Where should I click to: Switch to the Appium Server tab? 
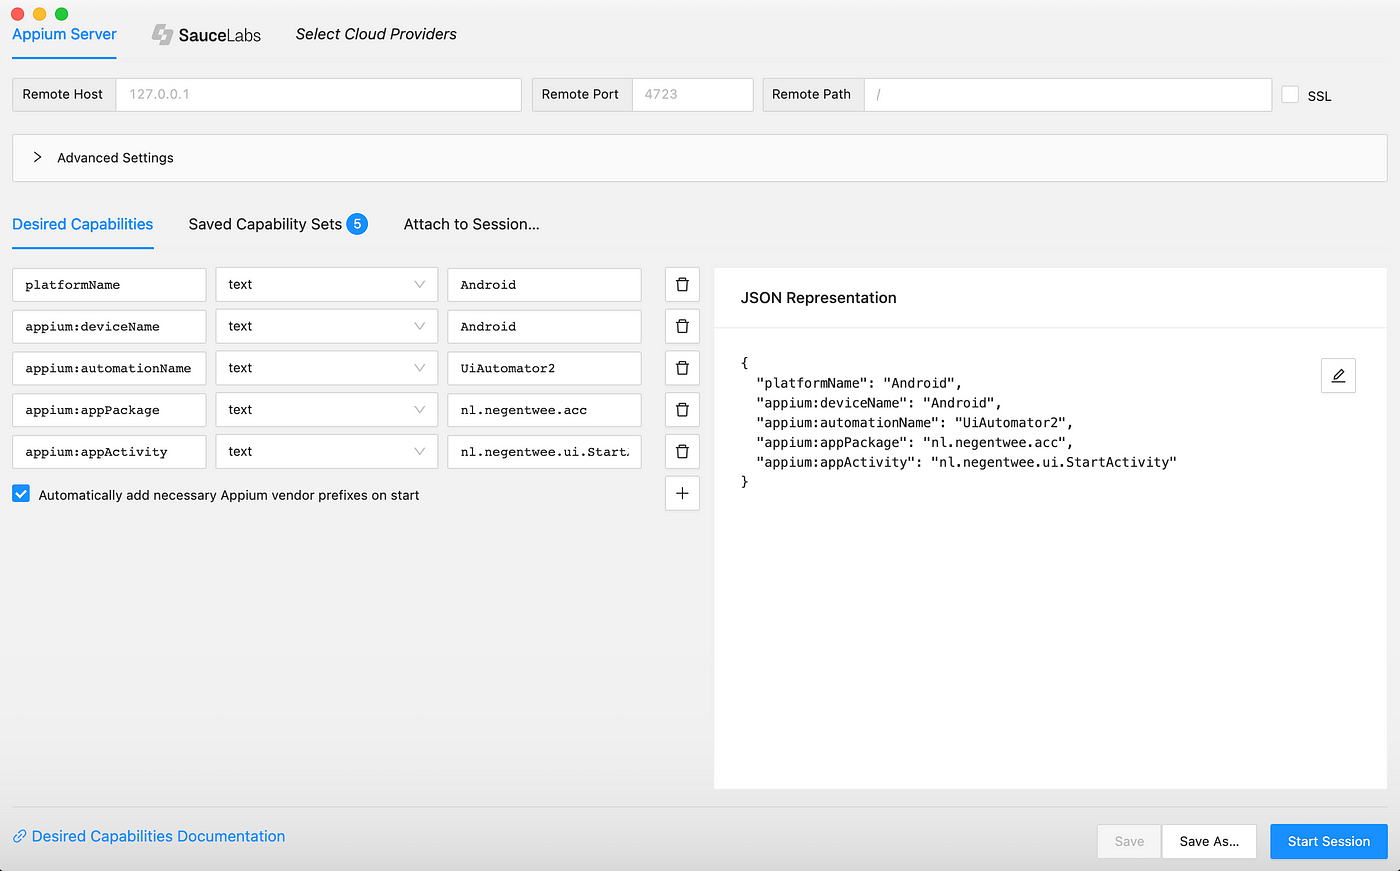point(64,34)
